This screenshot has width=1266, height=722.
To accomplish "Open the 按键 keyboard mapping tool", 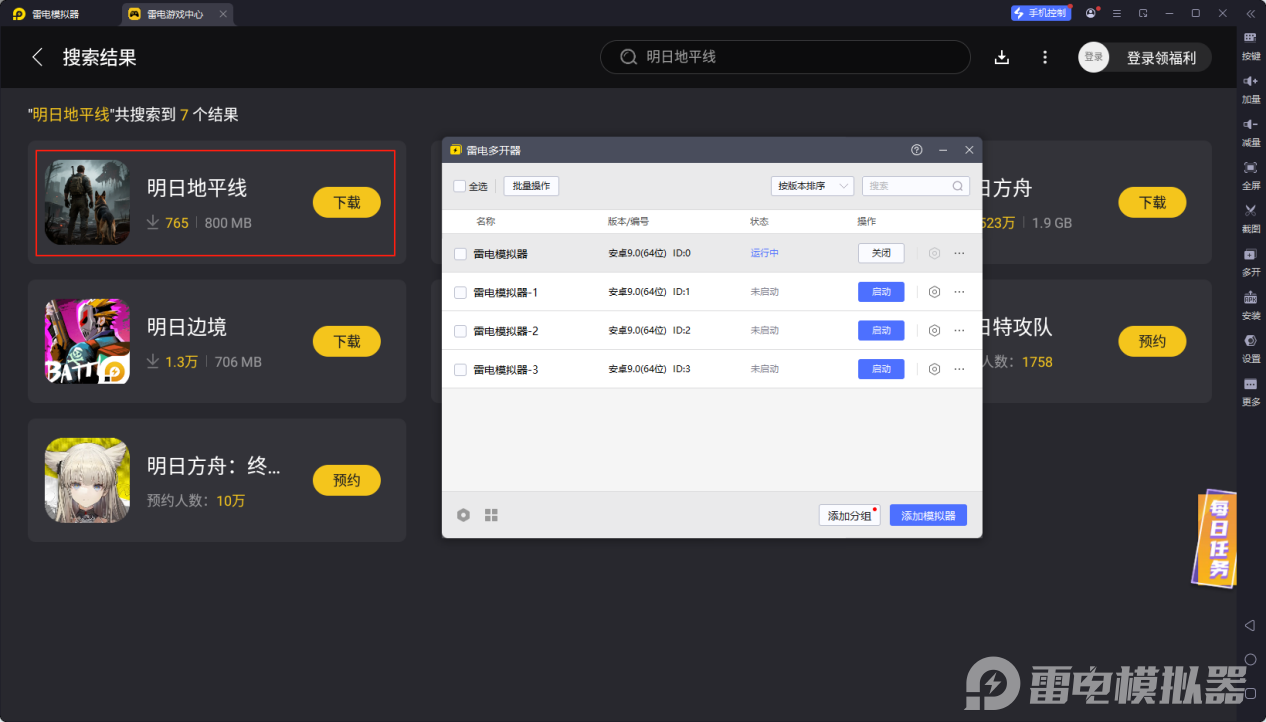I will pyautogui.click(x=1250, y=44).
